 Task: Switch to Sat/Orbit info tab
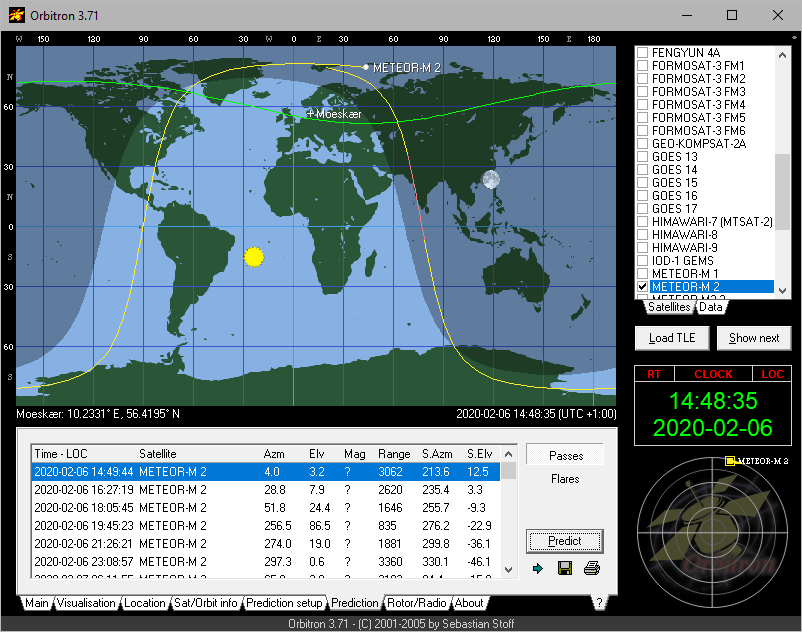(x=206, y=603)
